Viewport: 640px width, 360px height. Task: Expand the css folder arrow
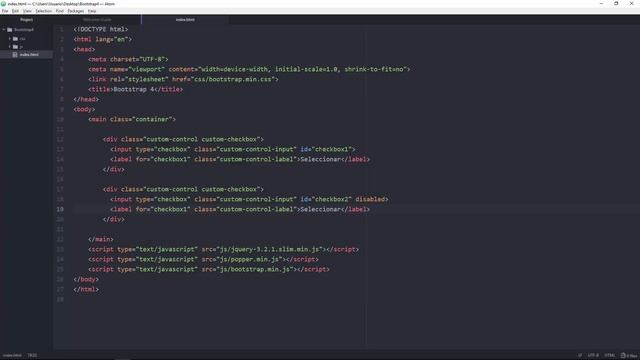[x=10, y=39]
